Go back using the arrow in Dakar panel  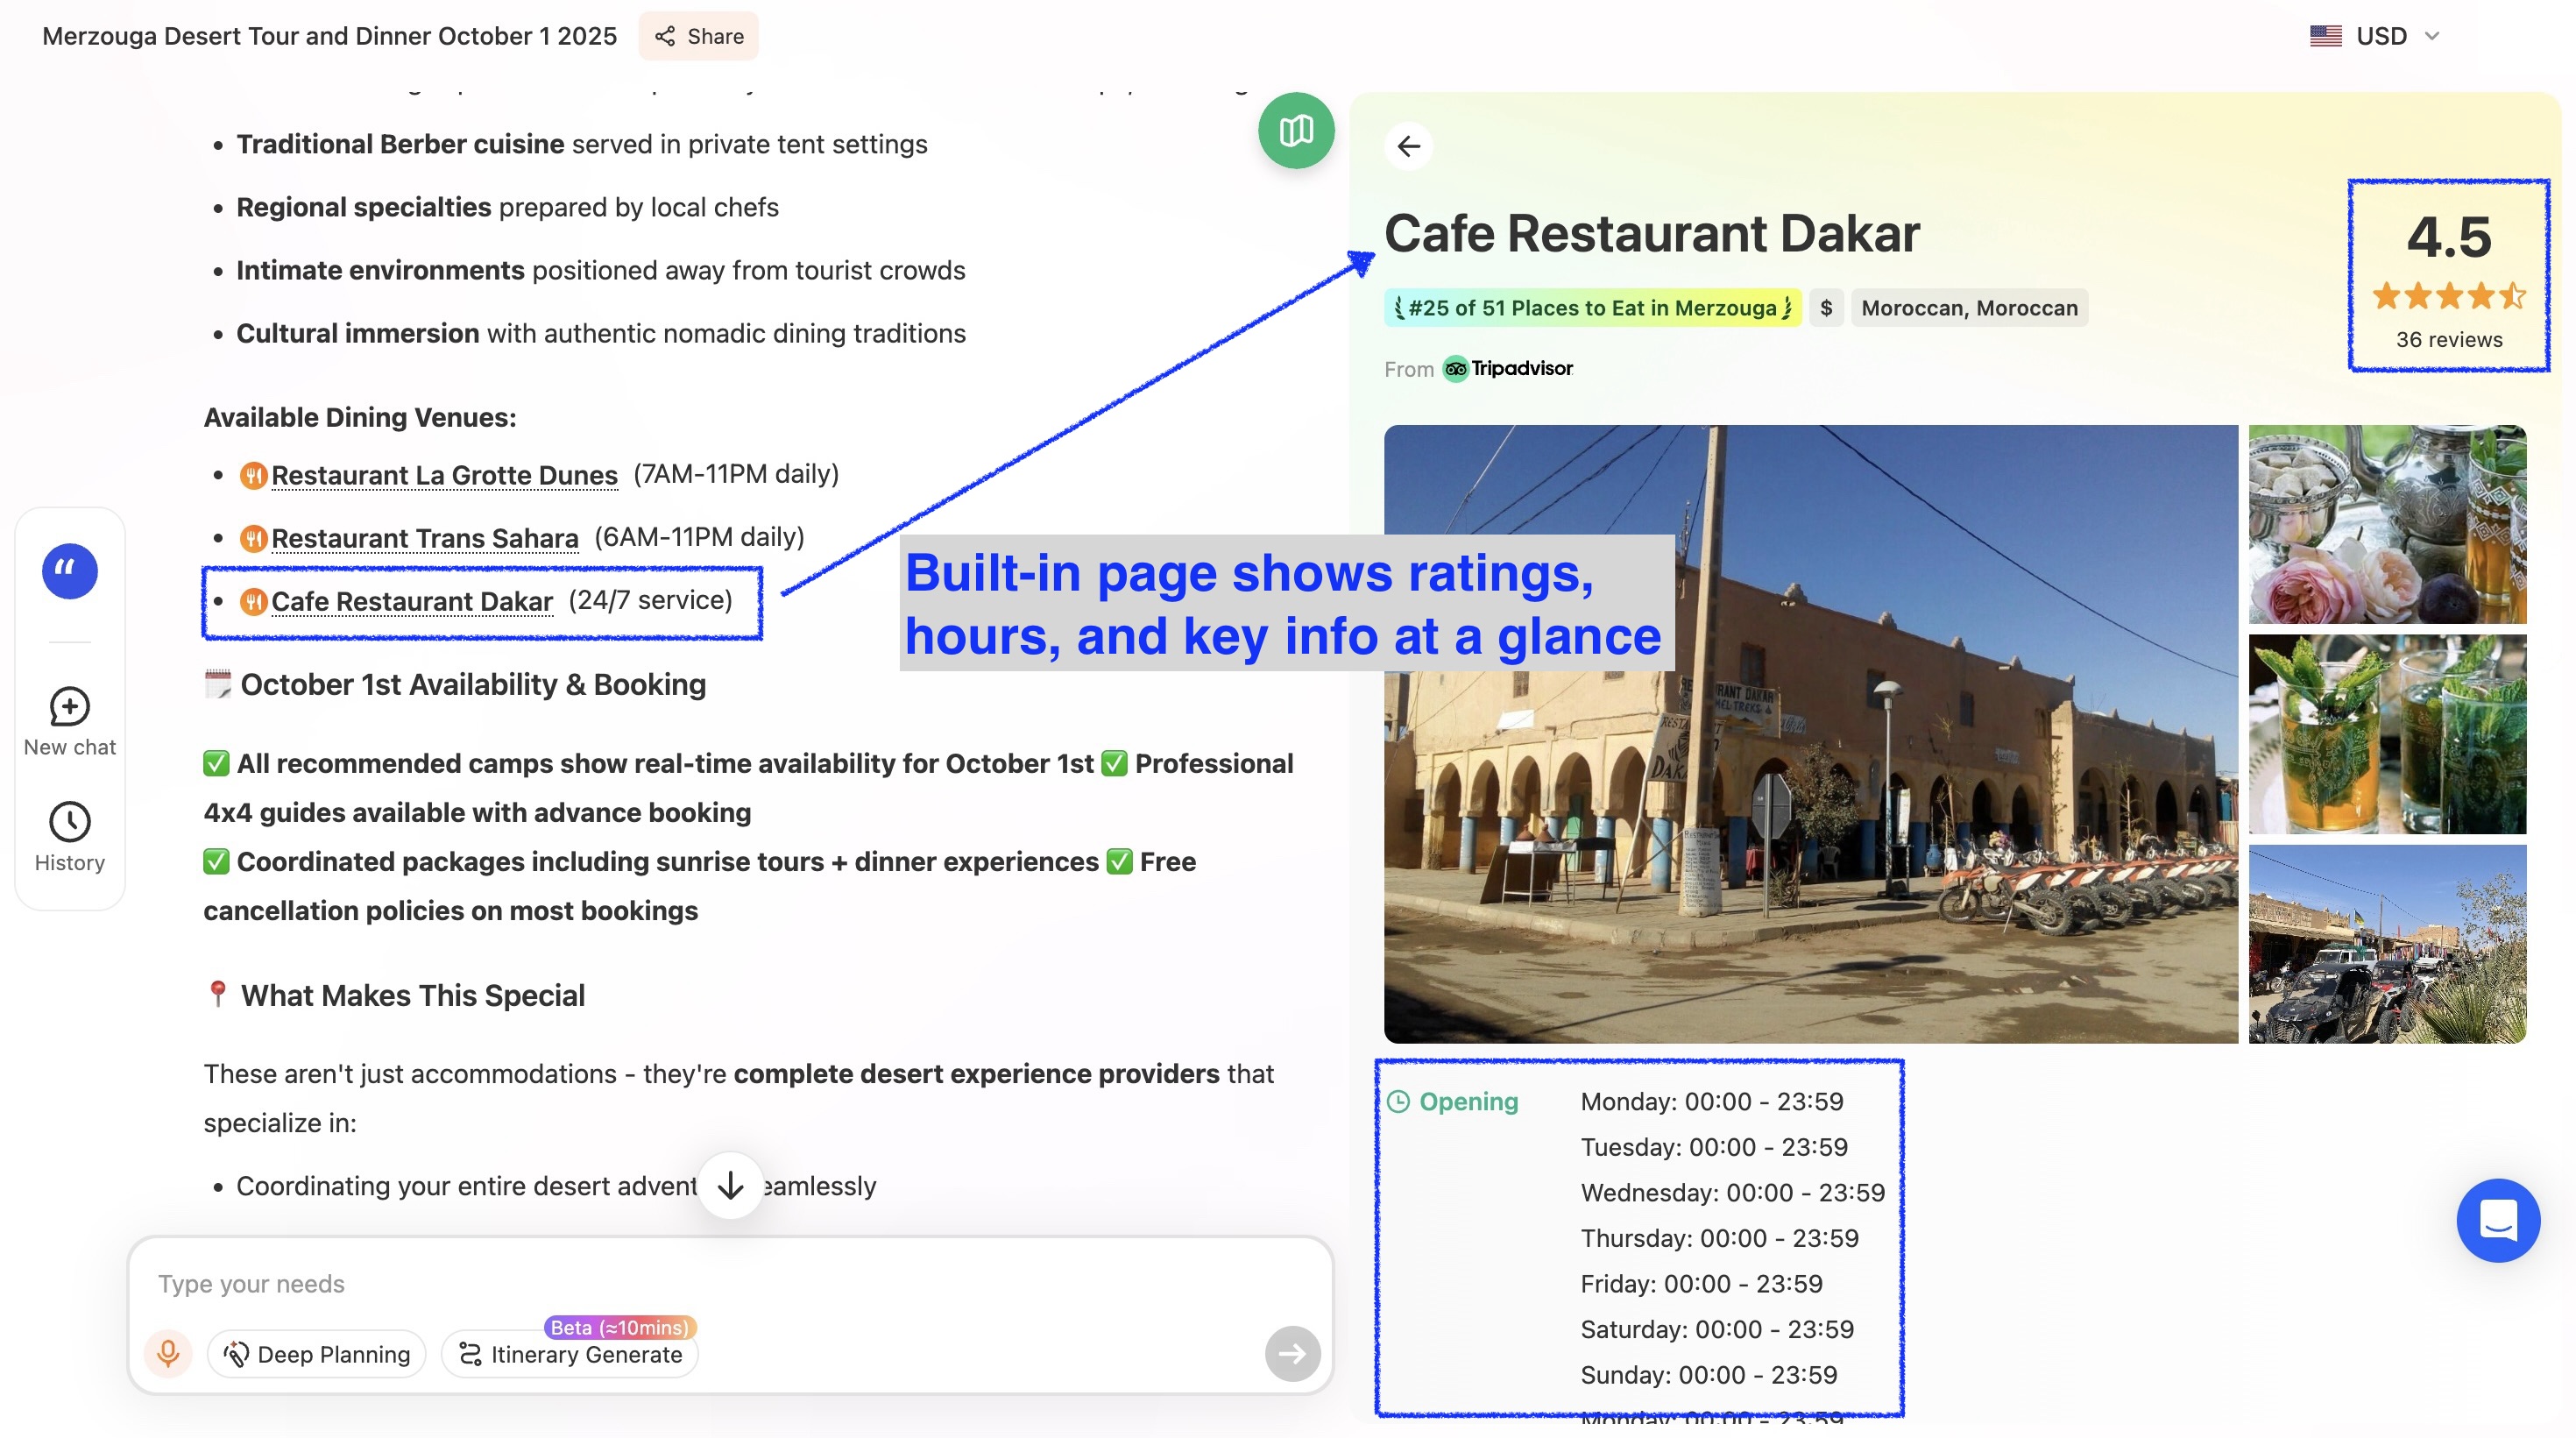tap(1408, 146)
